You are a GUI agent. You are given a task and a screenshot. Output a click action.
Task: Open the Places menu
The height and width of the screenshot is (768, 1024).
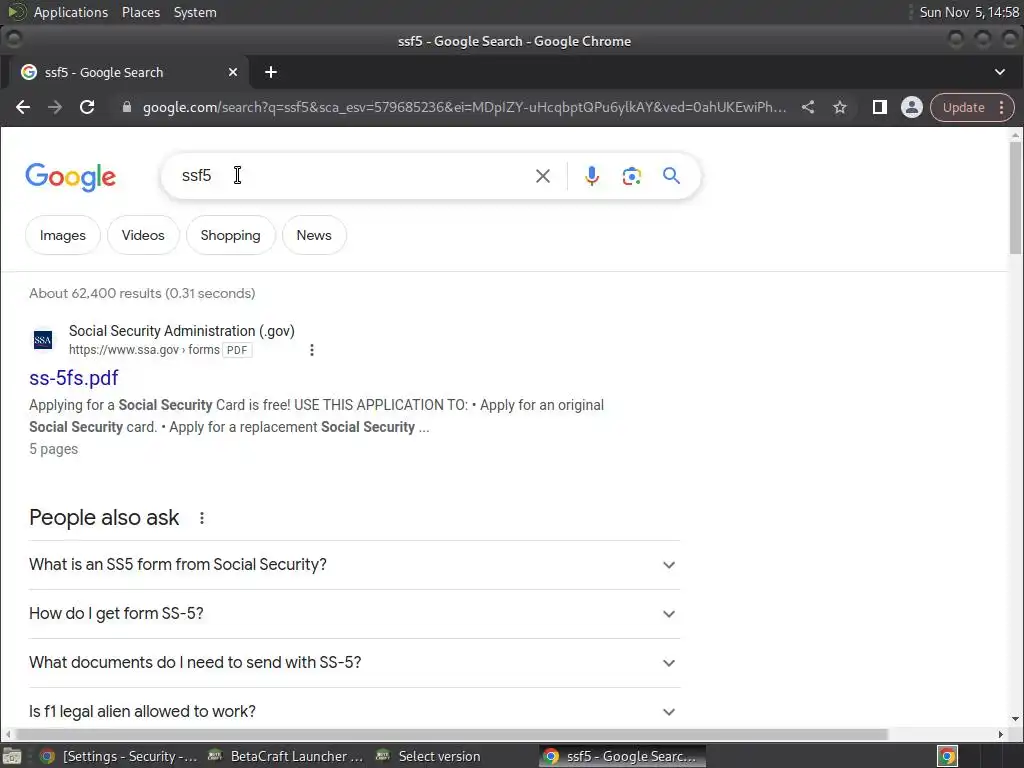point(141,12)
